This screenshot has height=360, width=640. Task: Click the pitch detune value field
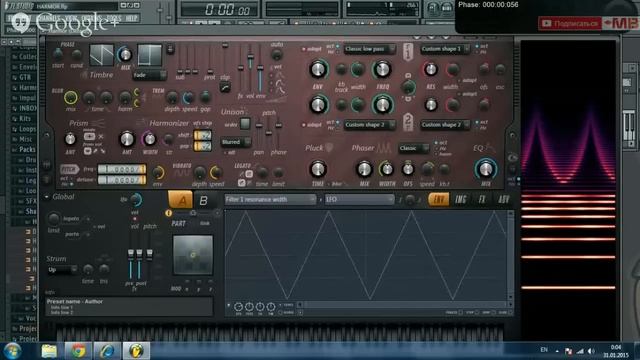coord(122,180)
